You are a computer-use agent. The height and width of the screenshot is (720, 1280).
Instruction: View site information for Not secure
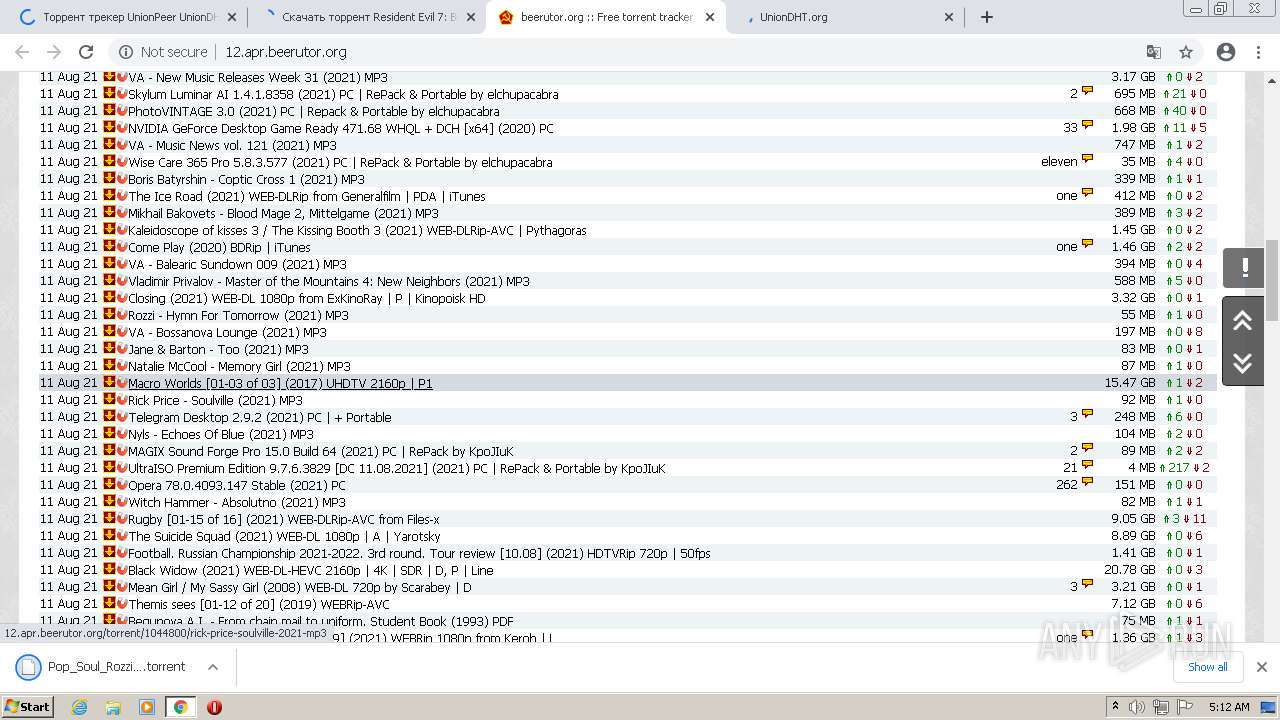(x=163, y=52)
